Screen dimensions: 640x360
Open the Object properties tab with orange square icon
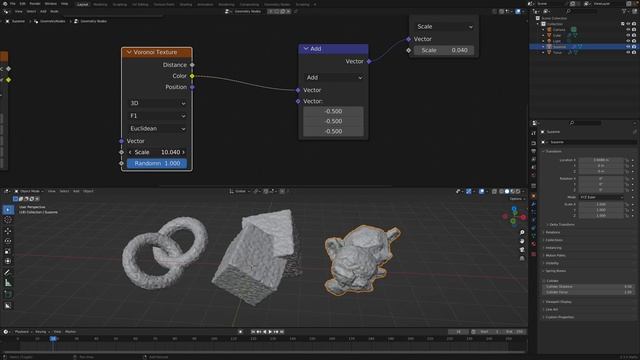533,196
